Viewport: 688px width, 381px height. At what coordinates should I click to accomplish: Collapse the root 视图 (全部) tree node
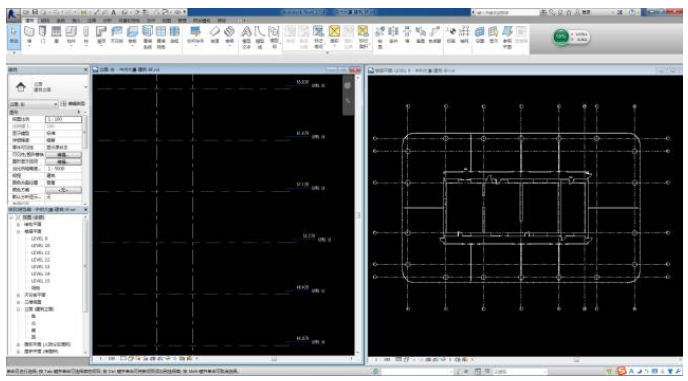12,217
